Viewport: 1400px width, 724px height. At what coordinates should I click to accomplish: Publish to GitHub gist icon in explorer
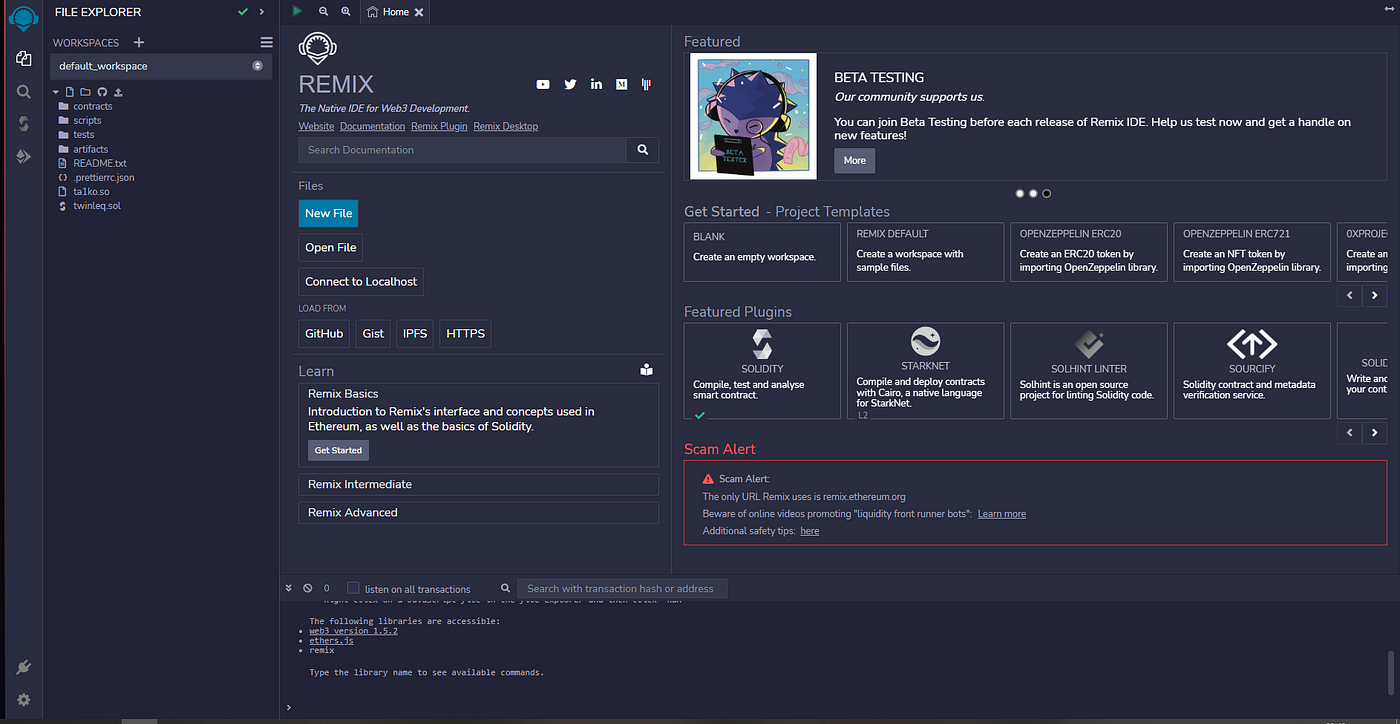[101, 91]
